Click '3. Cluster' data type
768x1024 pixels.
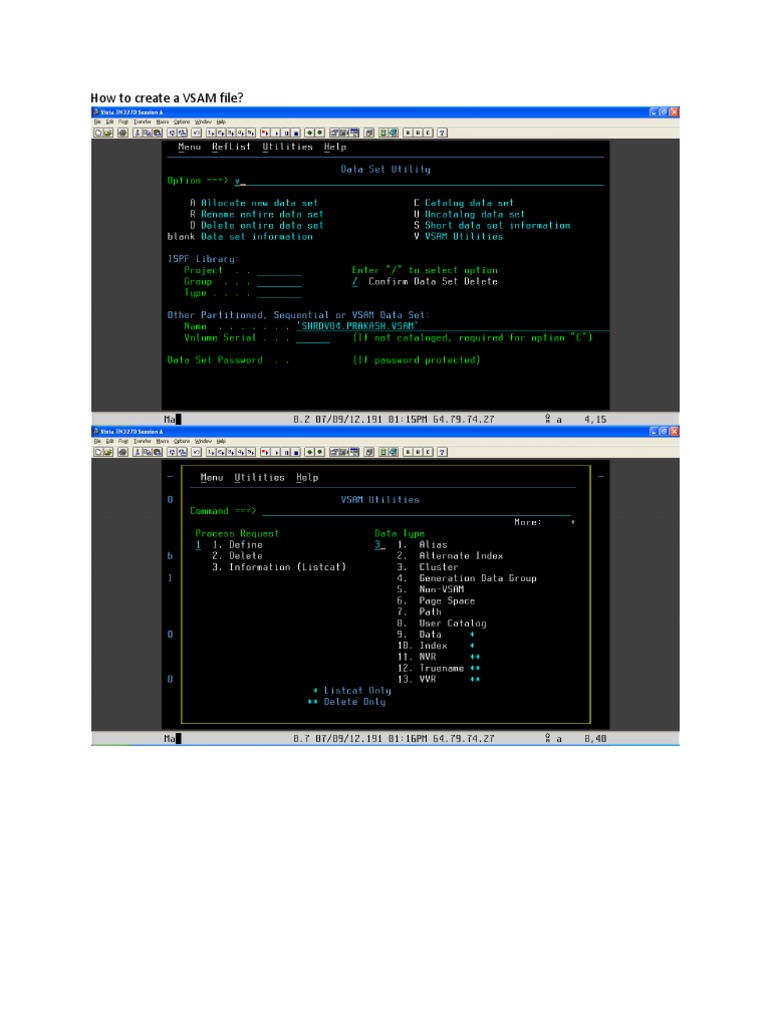[428, 567]
